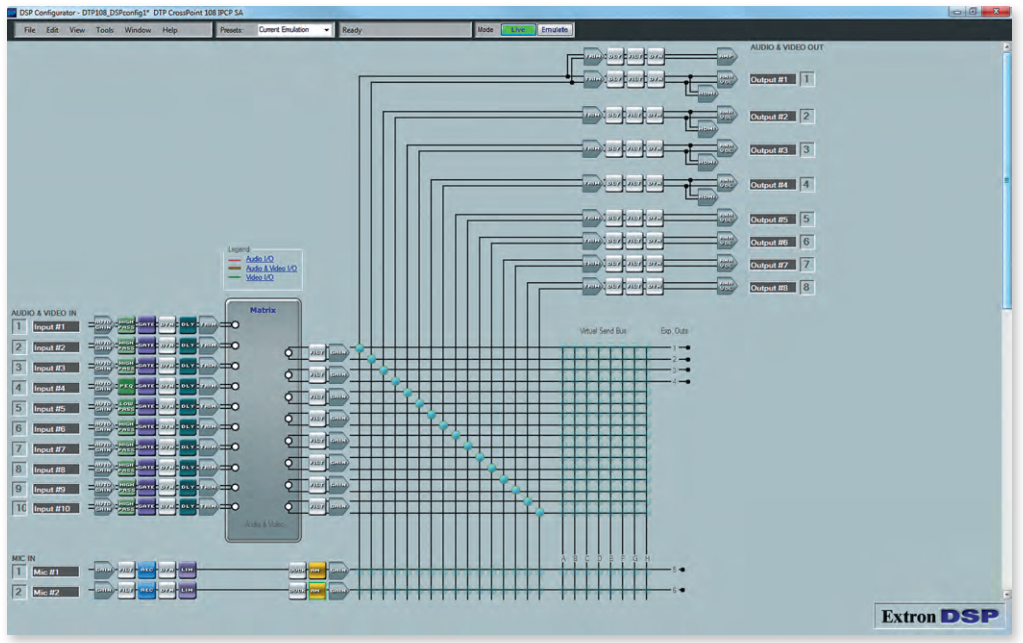Open the Matrix block
The image size is (1023, 643).
(x=263, y=420)
